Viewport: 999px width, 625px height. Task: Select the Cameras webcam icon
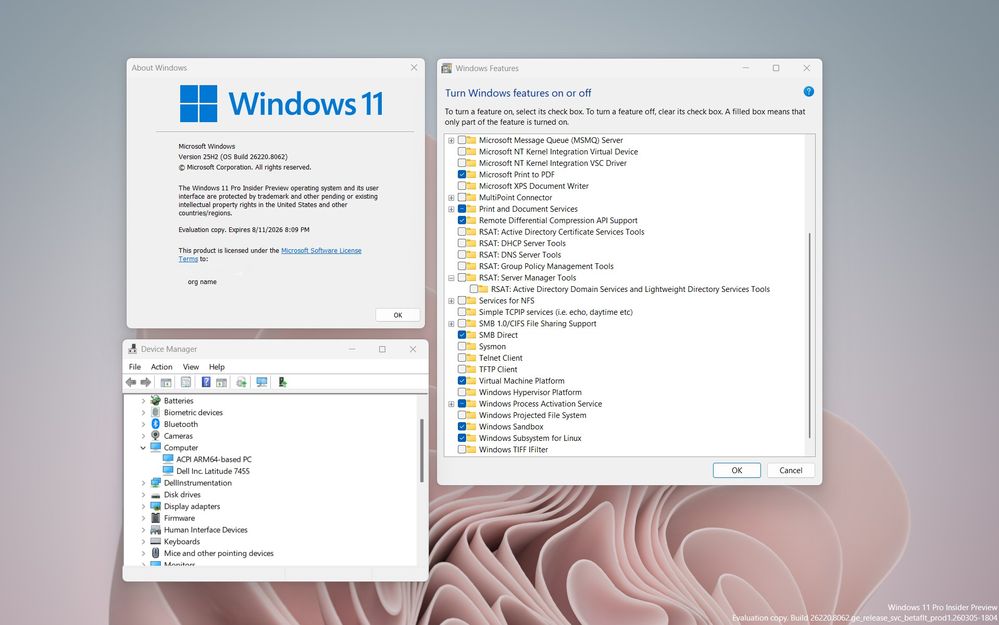pyautogui.click(x=155, y=436)
